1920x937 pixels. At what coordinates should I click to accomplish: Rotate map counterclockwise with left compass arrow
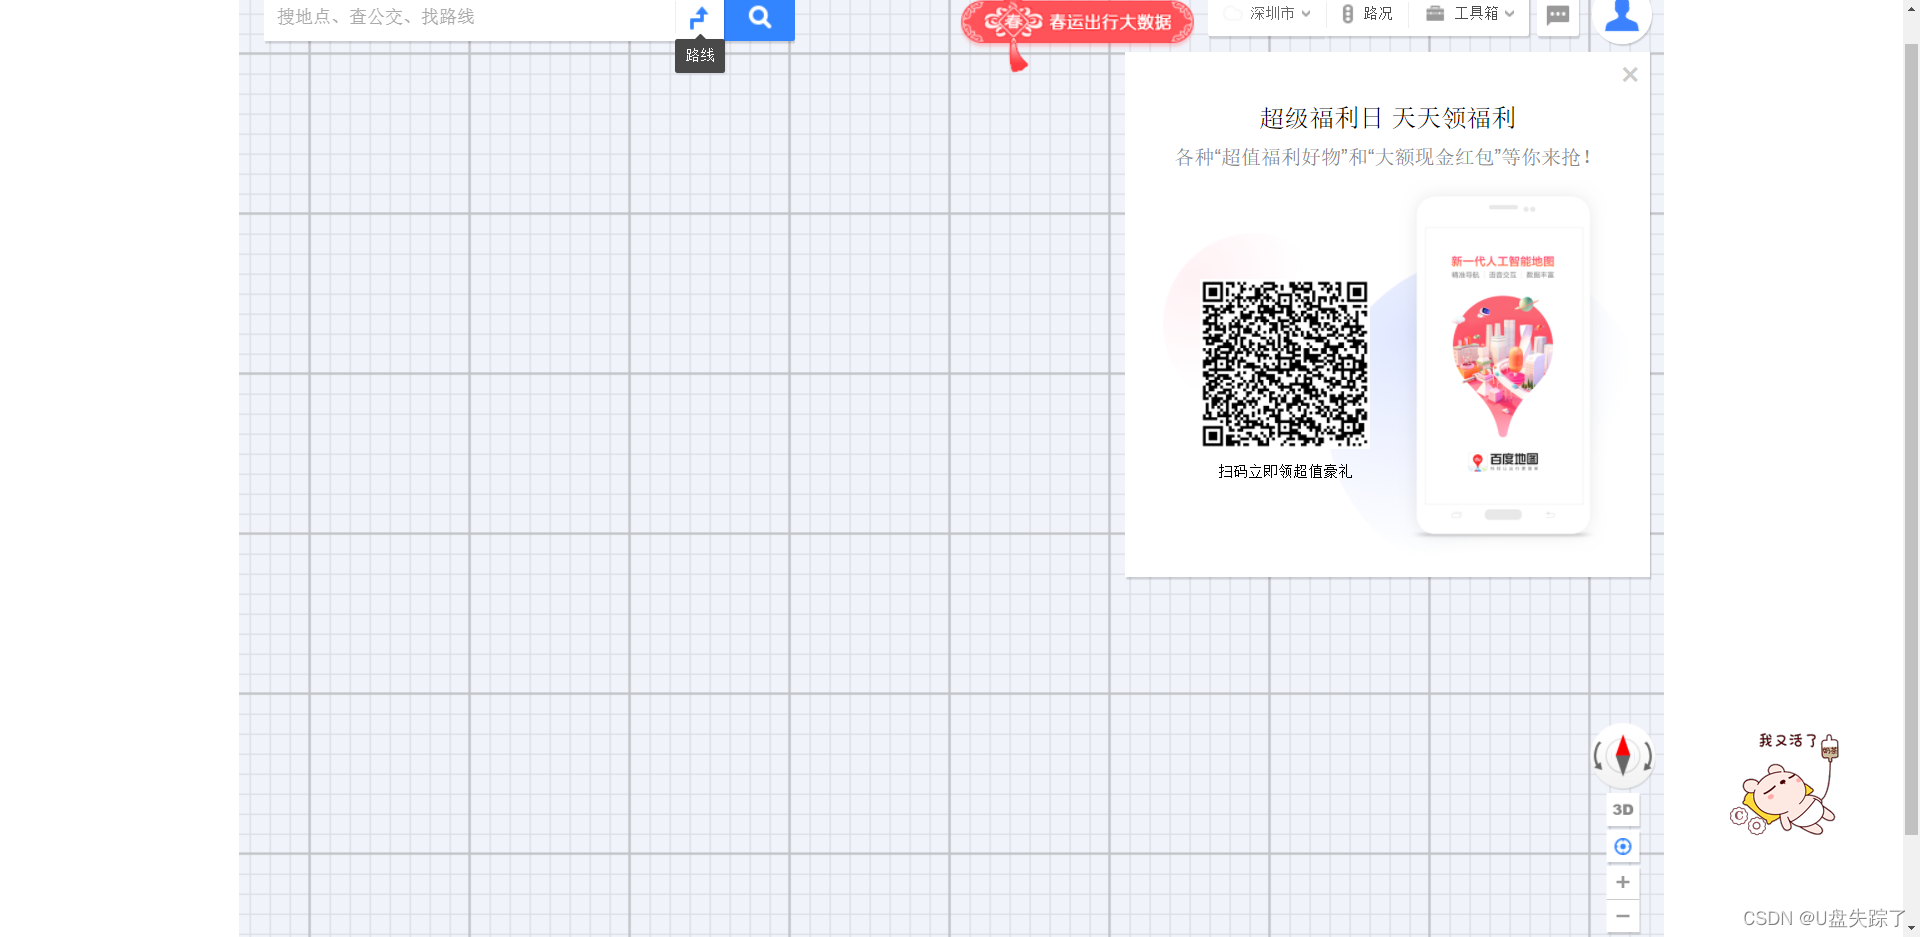click(x=1598, y=756)
